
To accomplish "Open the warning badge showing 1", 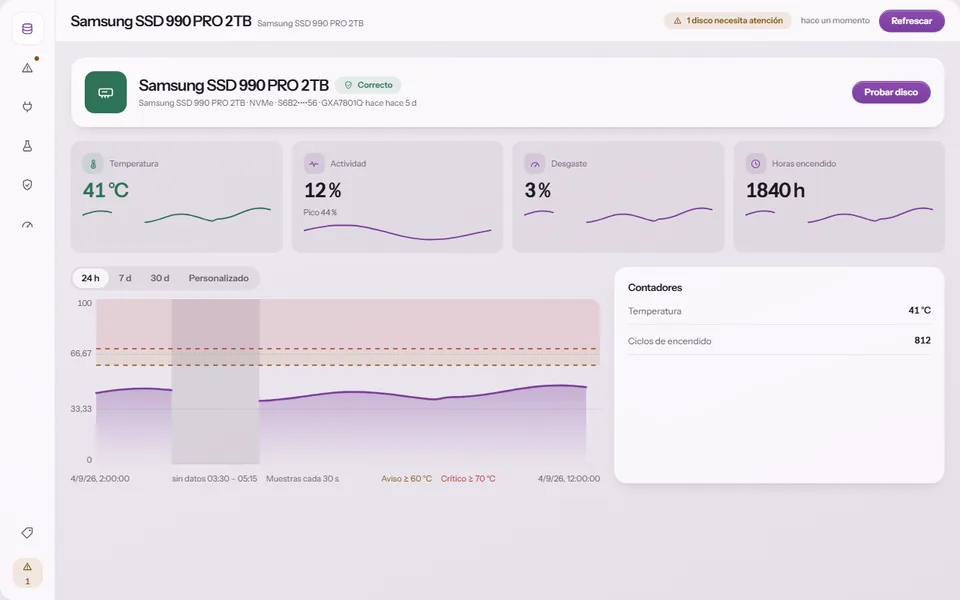I will click(27, 573).
